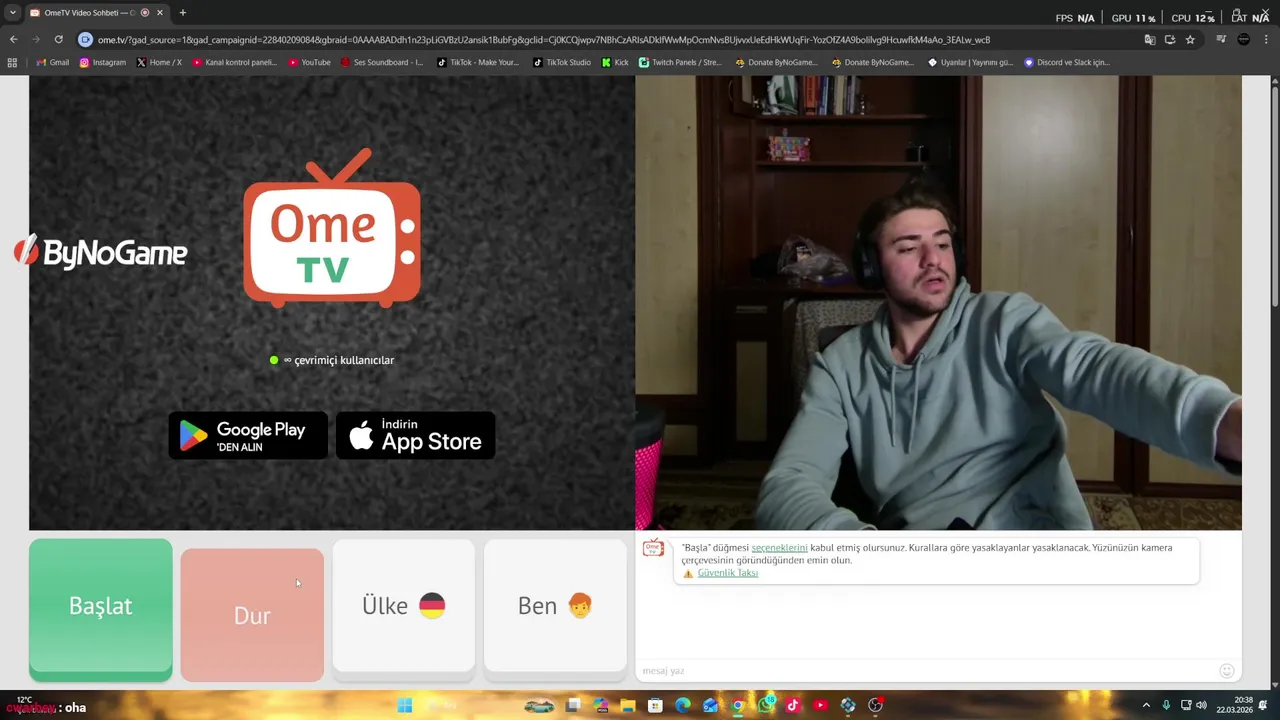Open the TikTok Studio bookmark
This screenshot has width=1280, height=720.
click(x=562, y=62)
